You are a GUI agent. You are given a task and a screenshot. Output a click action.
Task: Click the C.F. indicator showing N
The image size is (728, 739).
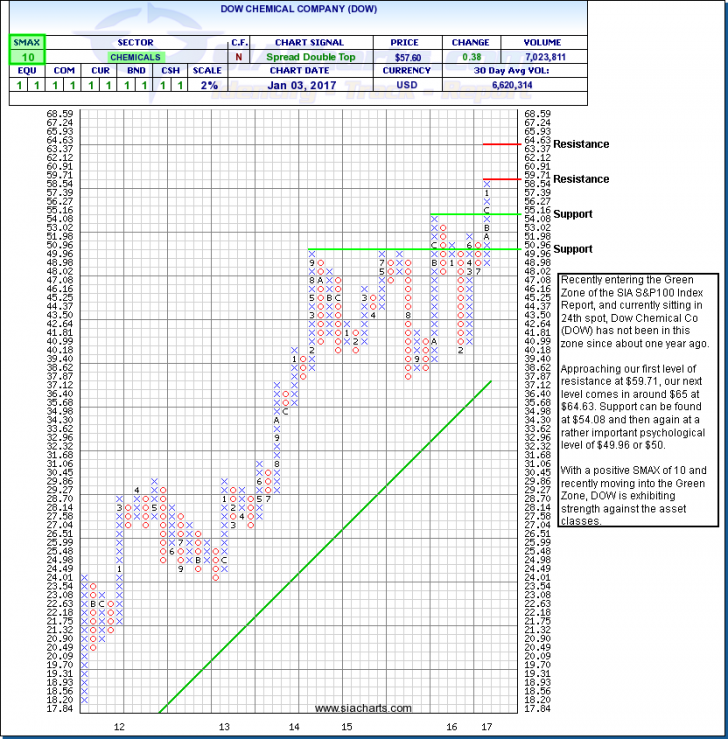pos(240,58)
